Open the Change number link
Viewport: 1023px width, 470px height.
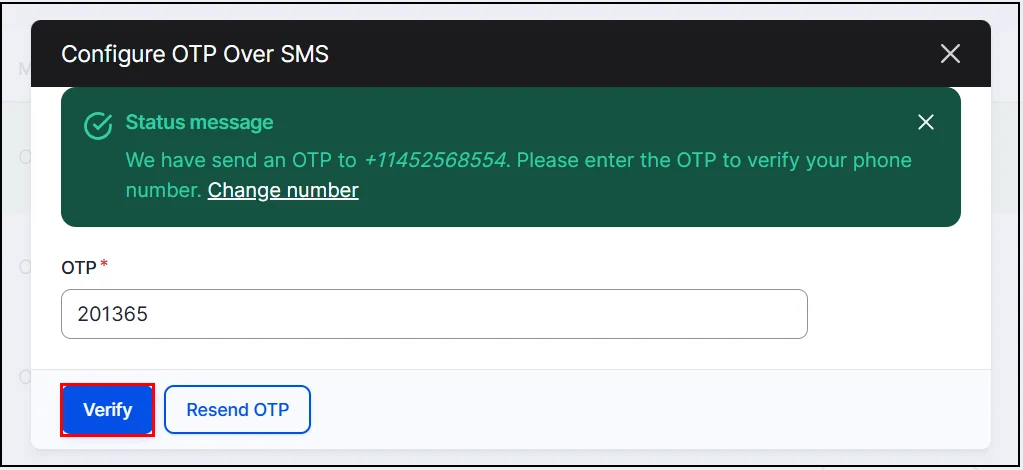coord(283,190)
